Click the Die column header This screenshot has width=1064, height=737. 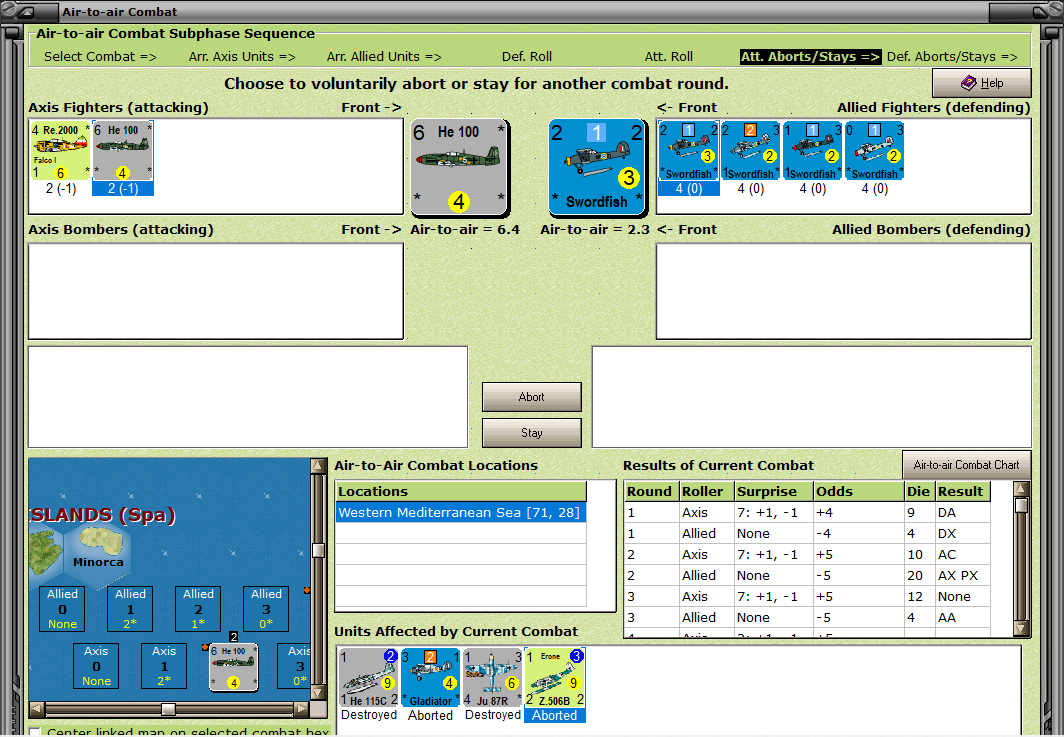[x=919, y=491]
